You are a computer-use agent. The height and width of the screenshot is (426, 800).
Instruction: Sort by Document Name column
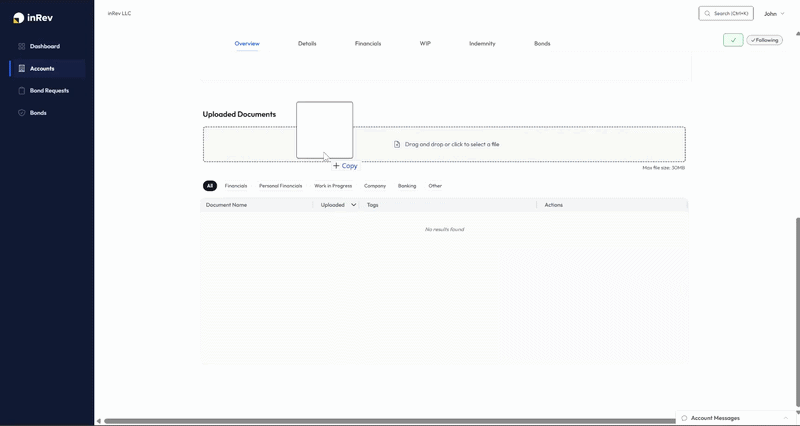point(227,205)
